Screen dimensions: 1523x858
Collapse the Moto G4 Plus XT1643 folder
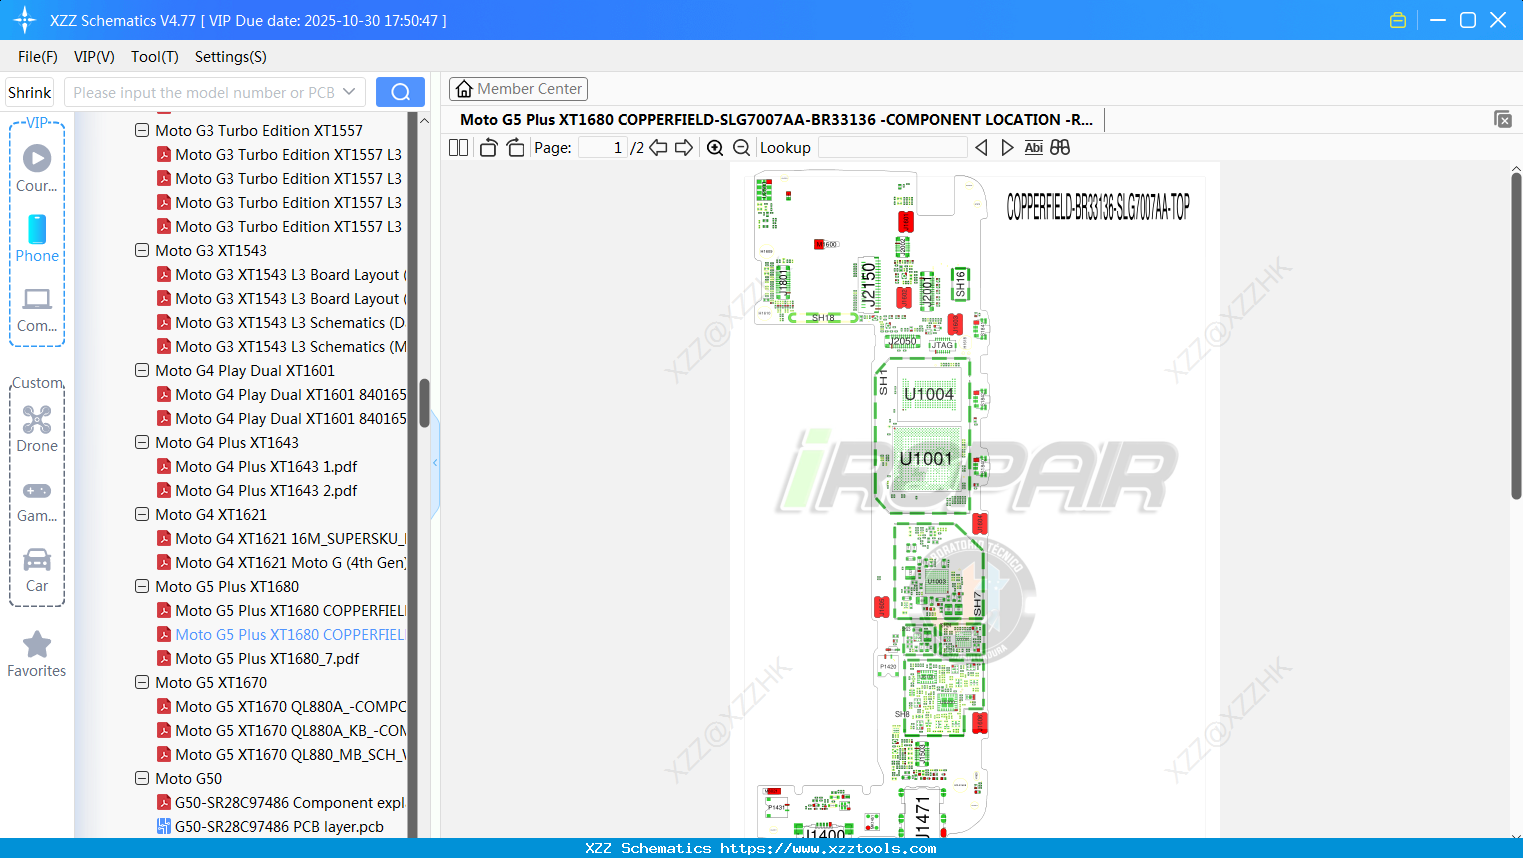click(142, 442)
